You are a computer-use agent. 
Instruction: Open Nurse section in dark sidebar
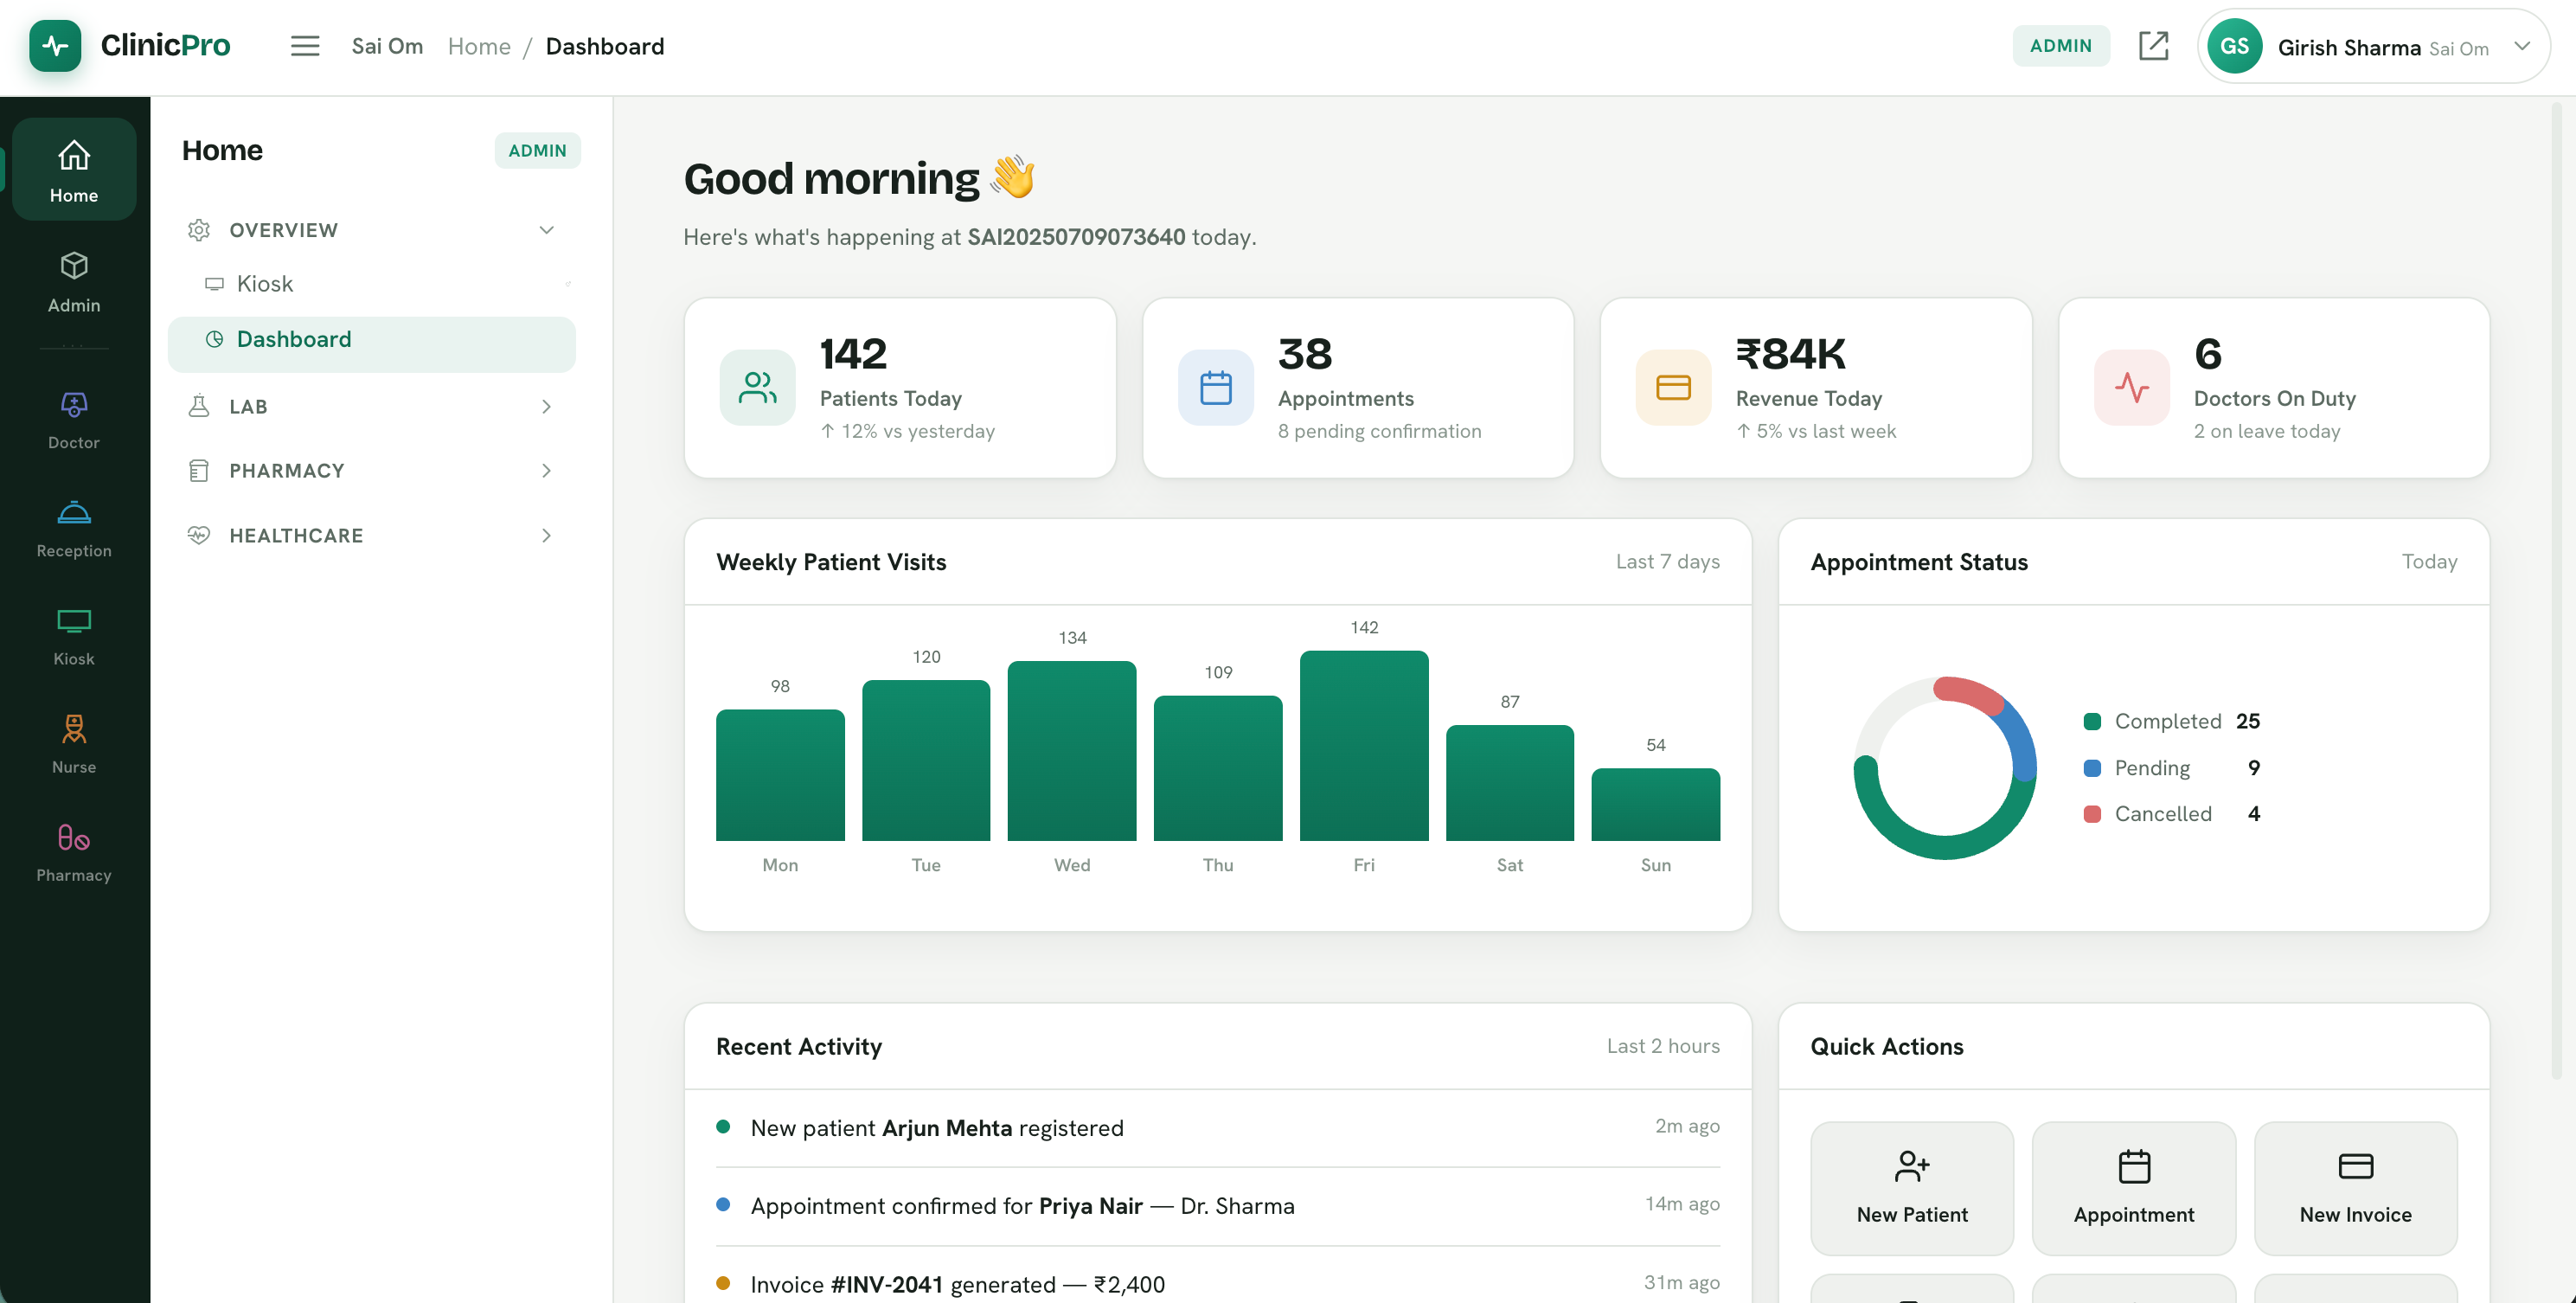(x=74, y=744)
